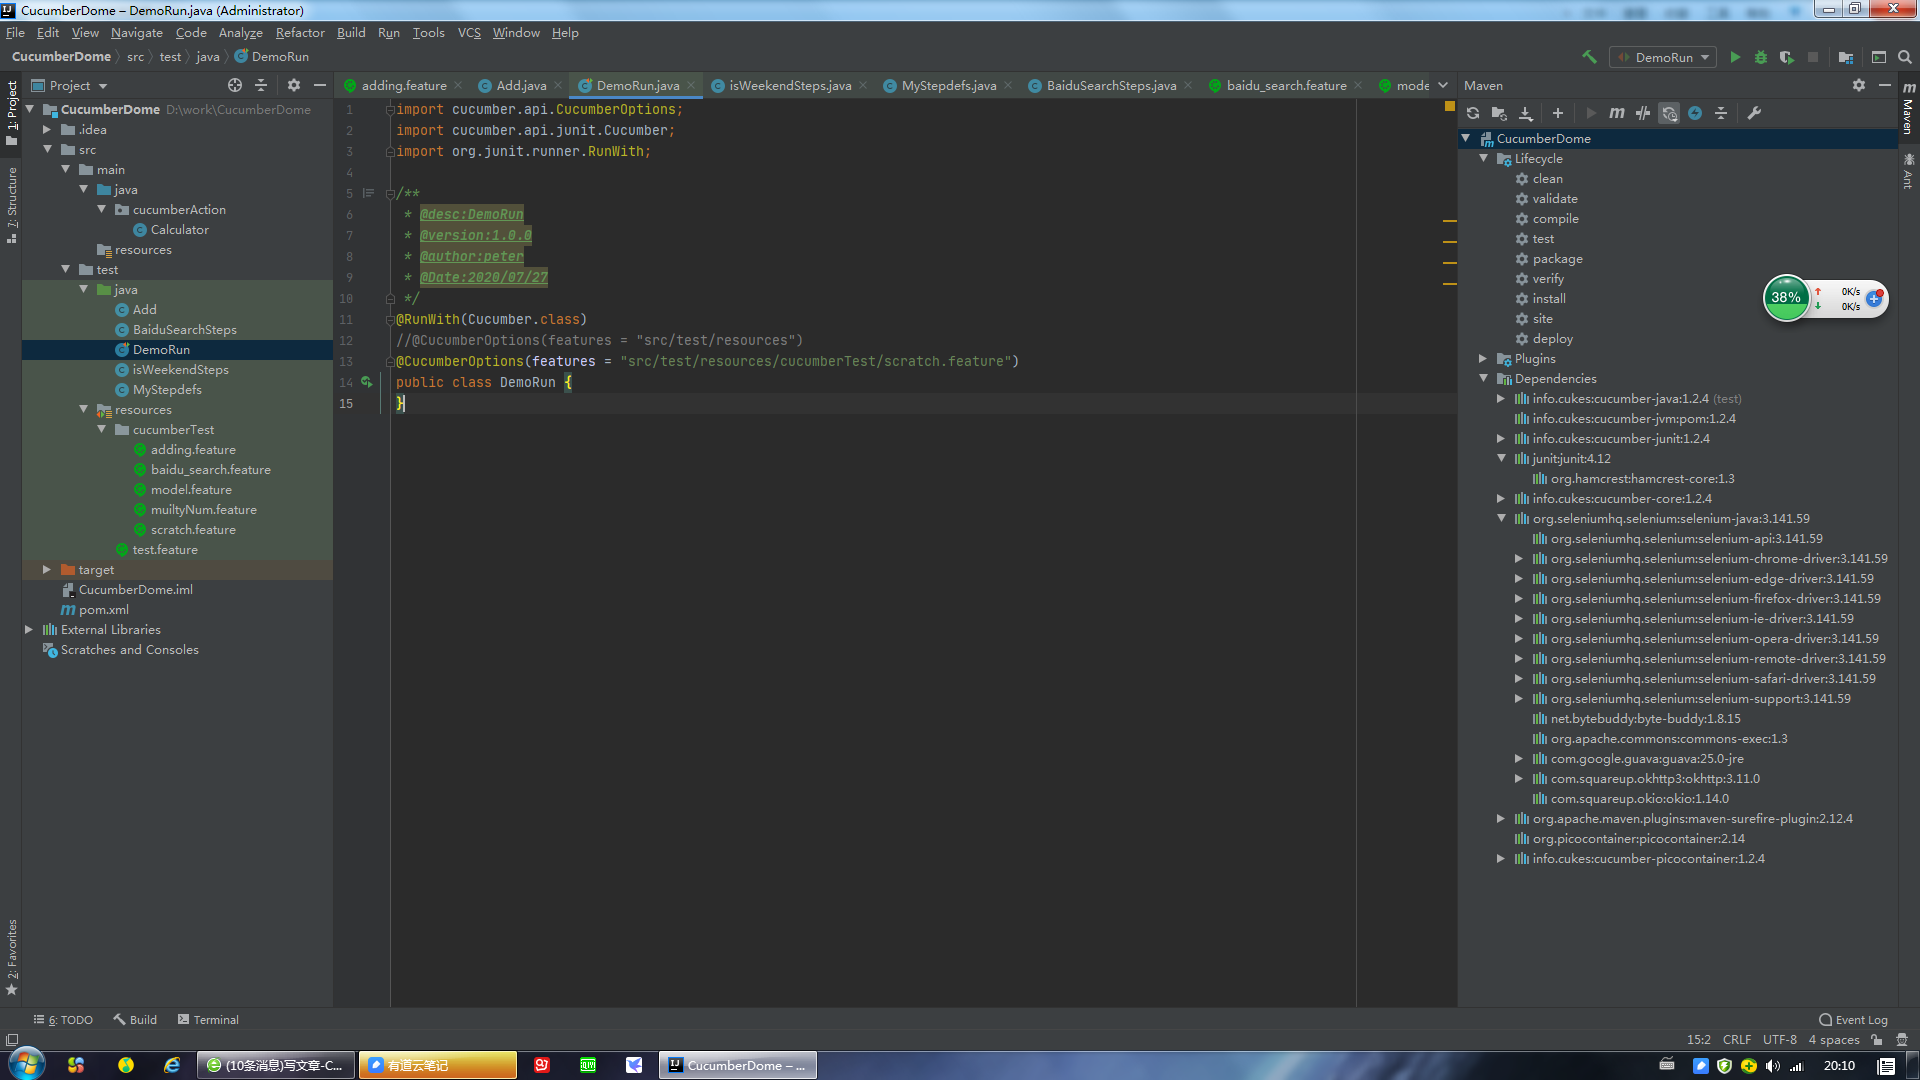The image size is (1920, 1080).
Task: Expand the target folder in project tree
Action: point(47,569)
